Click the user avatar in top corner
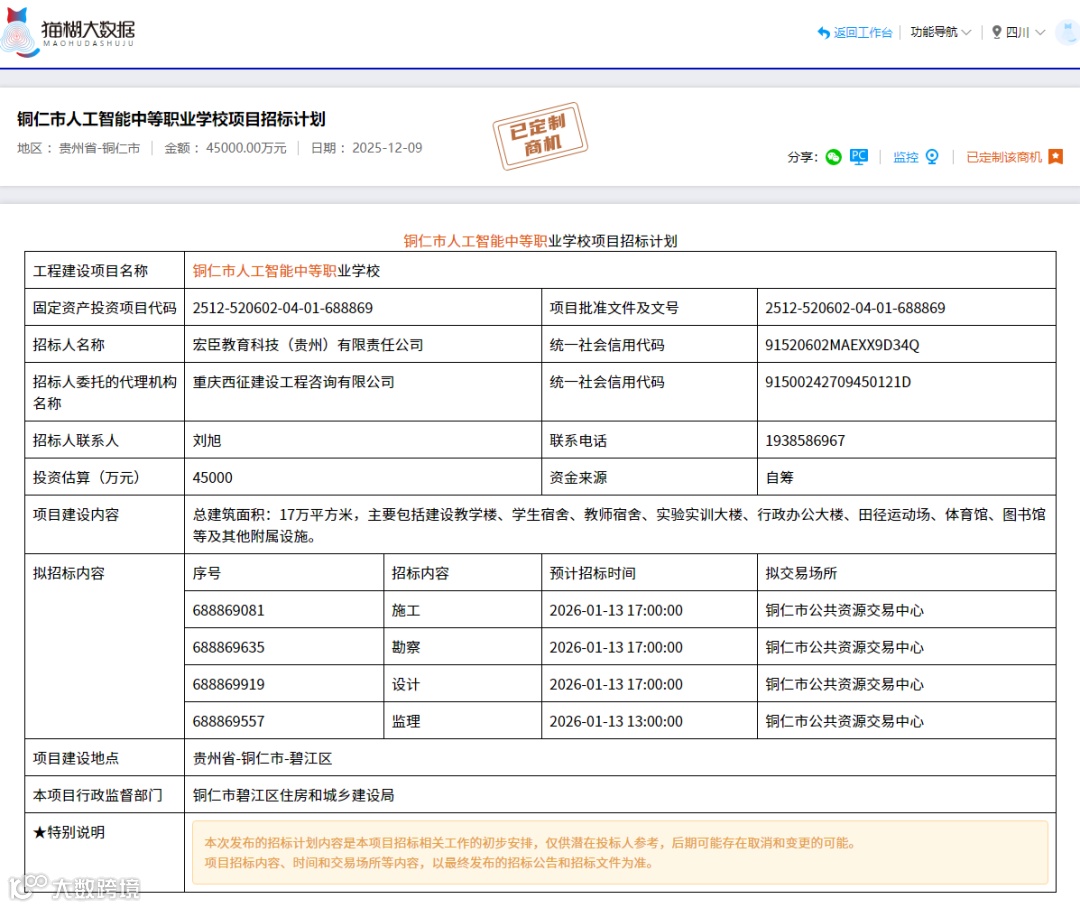Image resolution: width=1080 pixels, height=908 pixels. [1069, 32]
